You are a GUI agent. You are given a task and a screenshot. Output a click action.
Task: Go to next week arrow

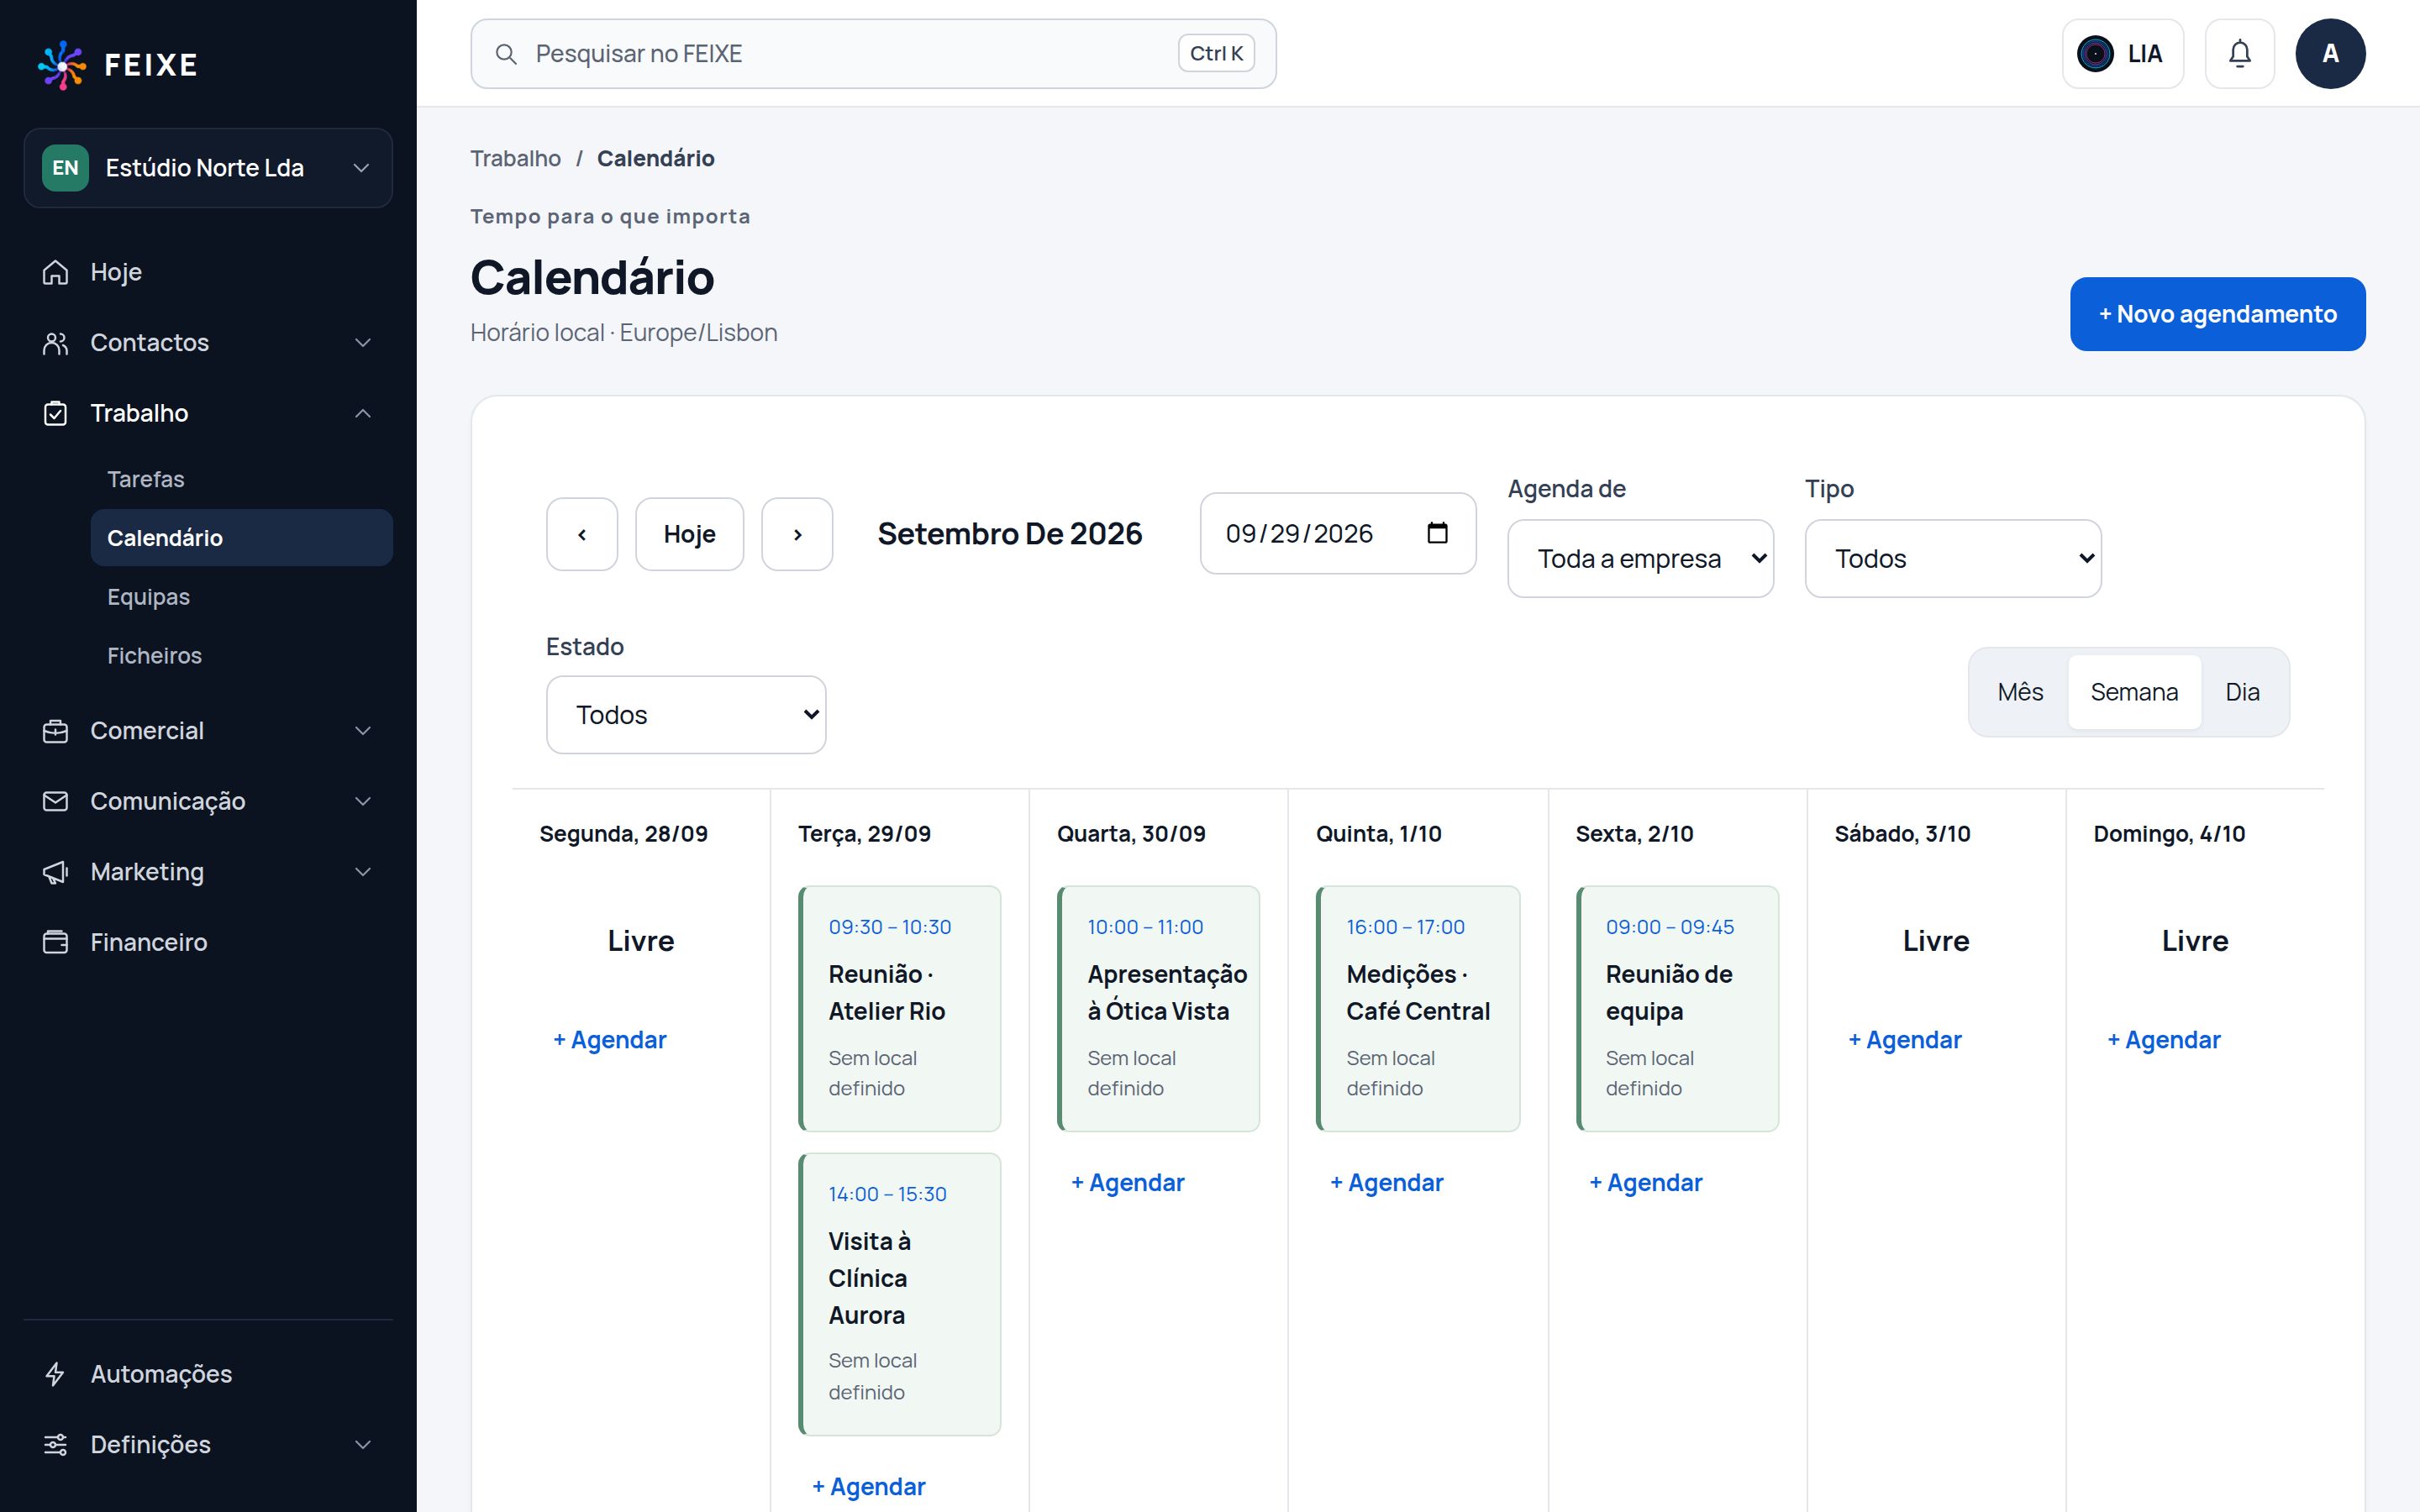[x=797, y=534]
